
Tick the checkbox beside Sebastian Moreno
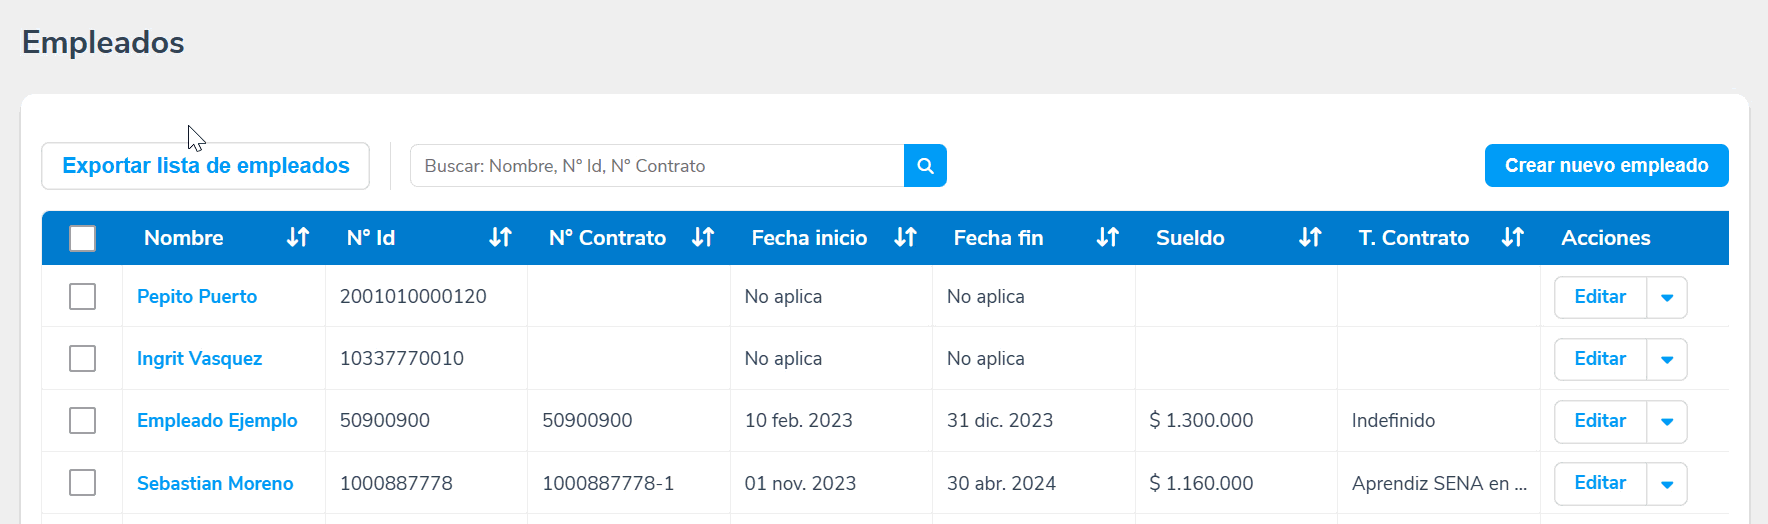83,483
